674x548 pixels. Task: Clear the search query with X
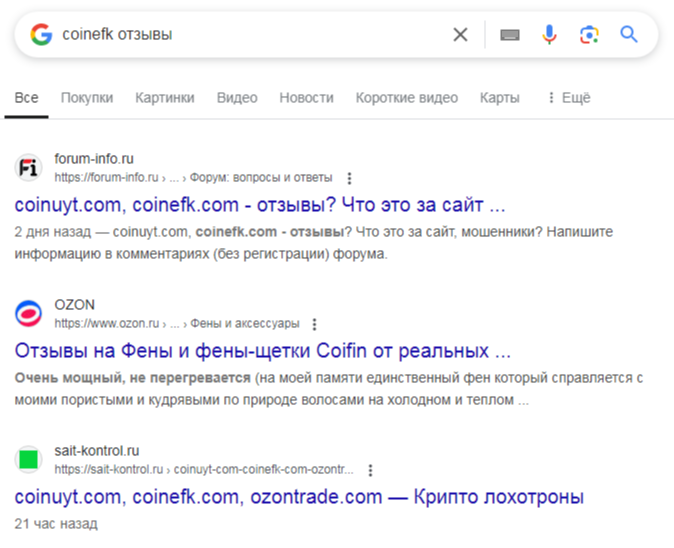[x=460, y=34]
